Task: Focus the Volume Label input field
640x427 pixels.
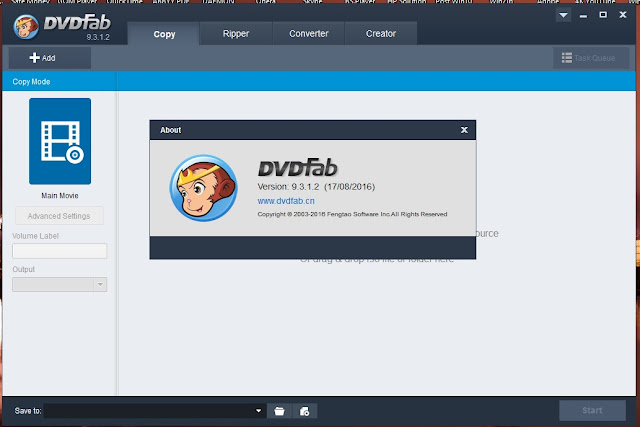Action: [60, 251]
